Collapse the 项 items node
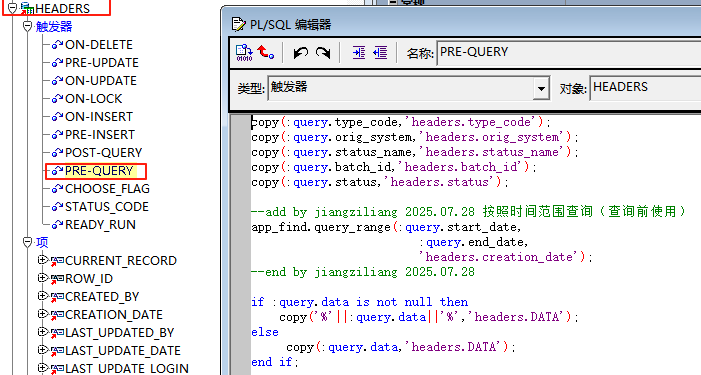 point(28,242)
